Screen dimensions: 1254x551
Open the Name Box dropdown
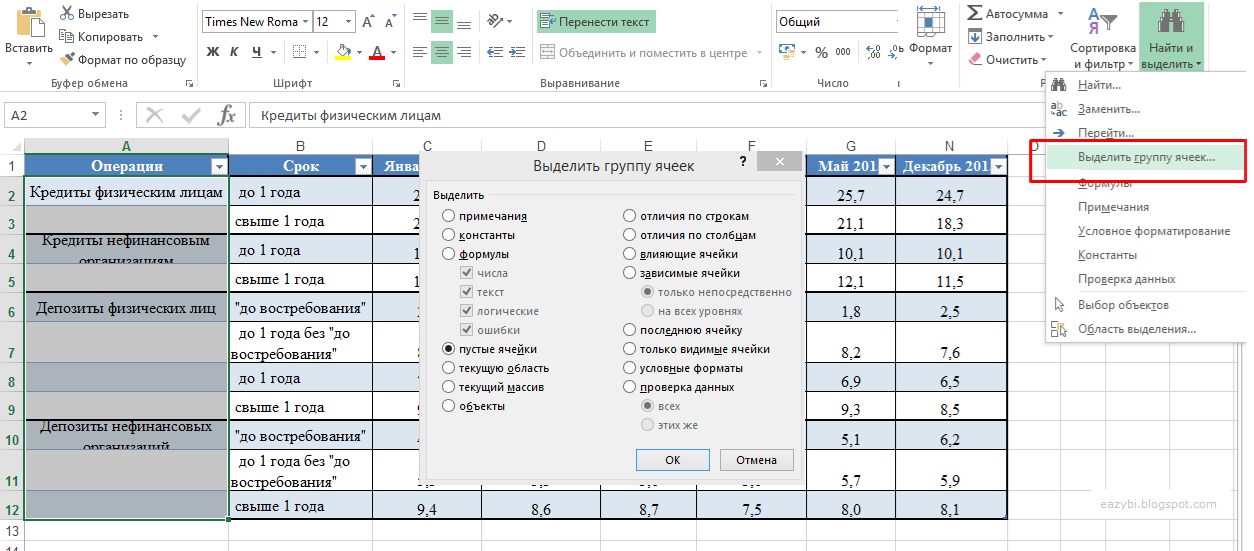[x=94, y=115]
